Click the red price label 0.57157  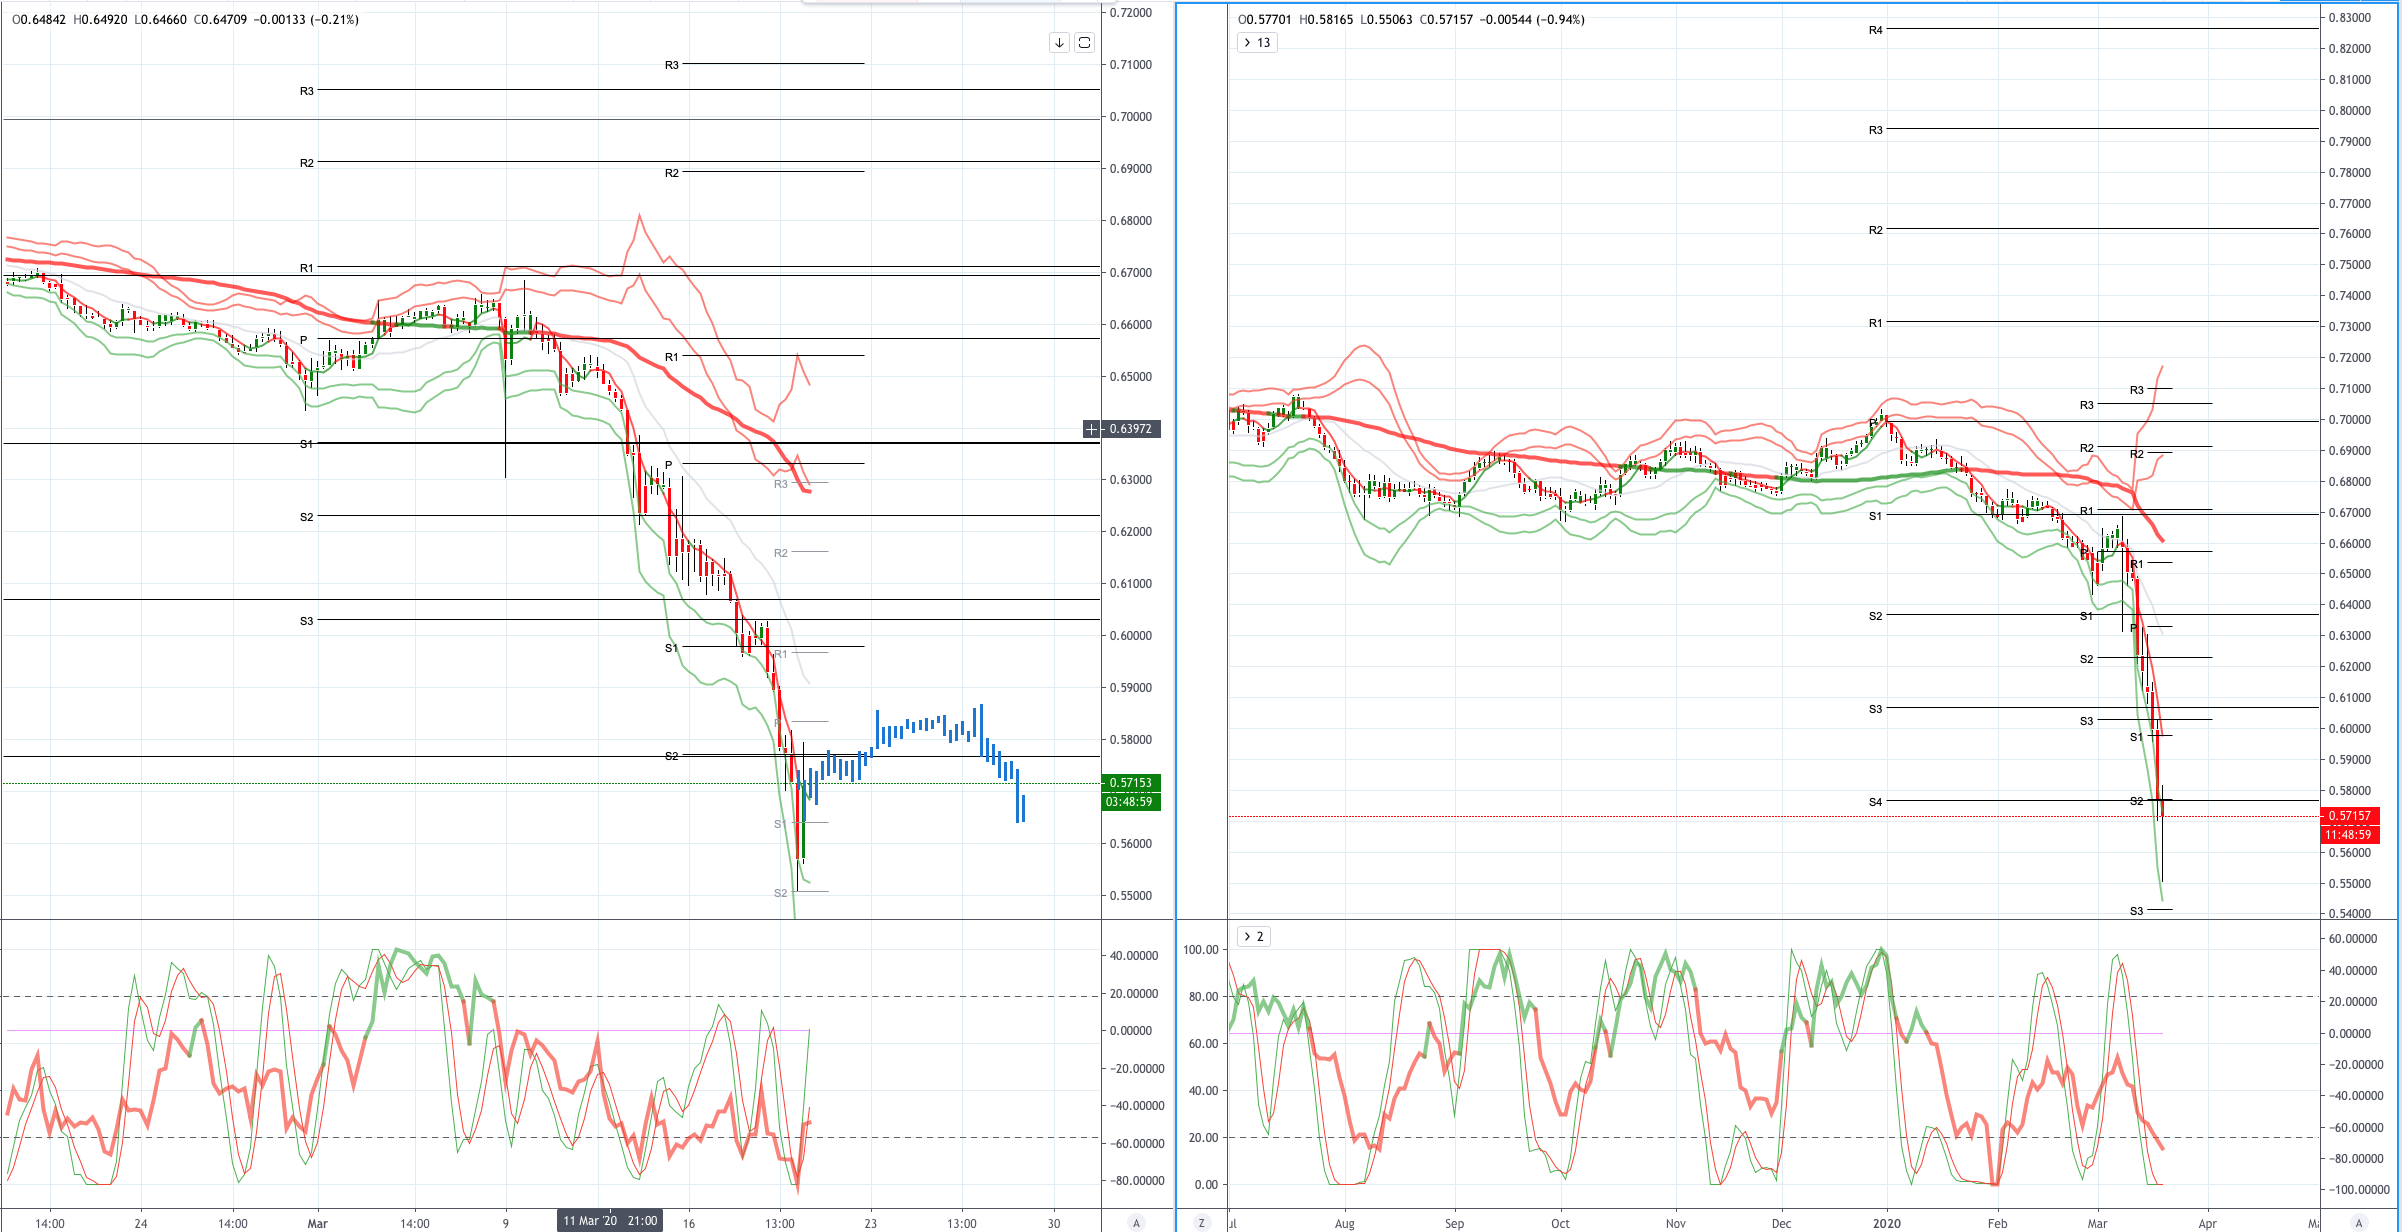2349,816
